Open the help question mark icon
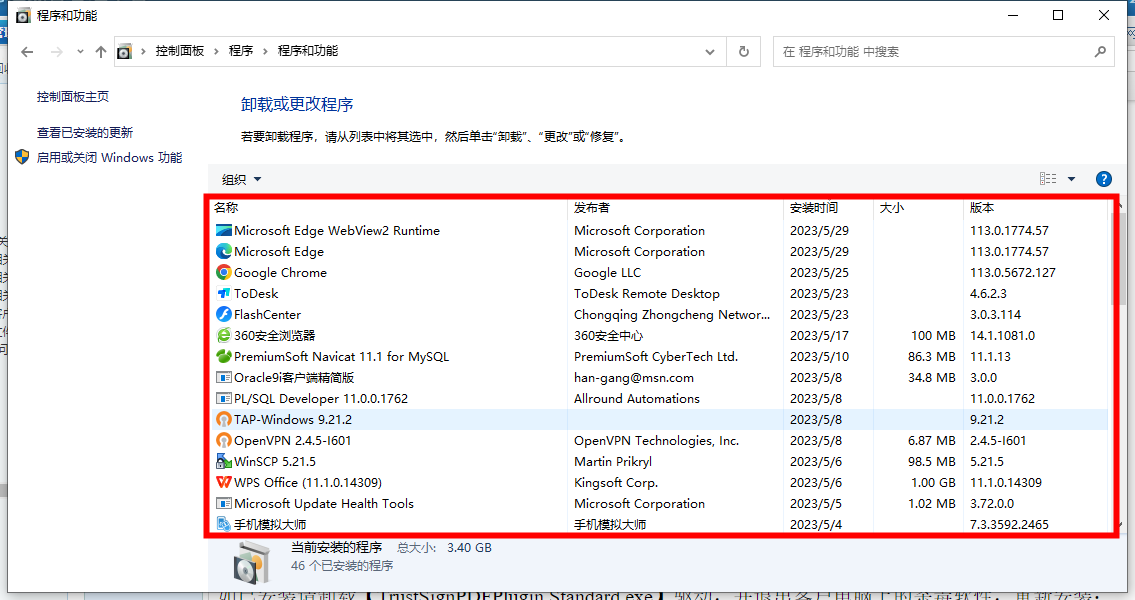The image size is (1135, 600). click(1104, 179)
